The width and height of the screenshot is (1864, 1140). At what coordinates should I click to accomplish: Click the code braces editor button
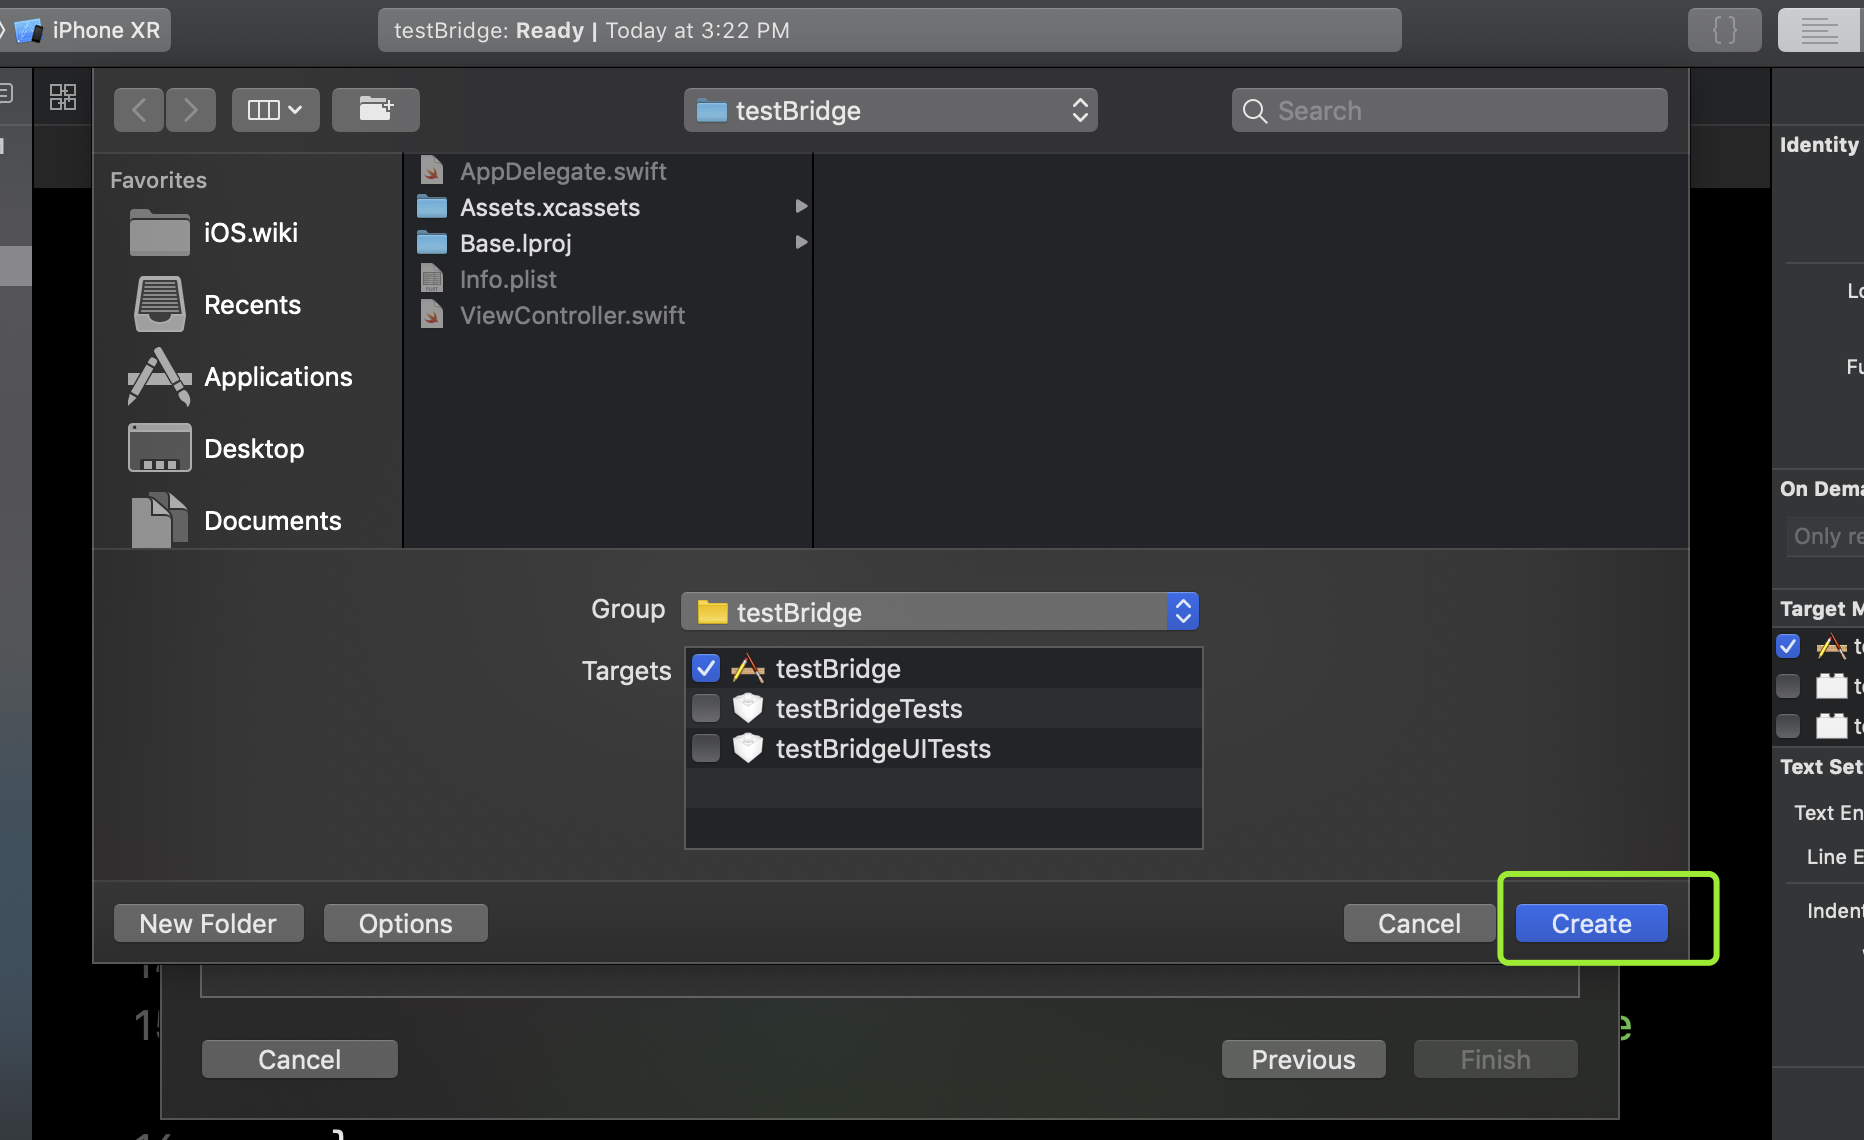1724,30
